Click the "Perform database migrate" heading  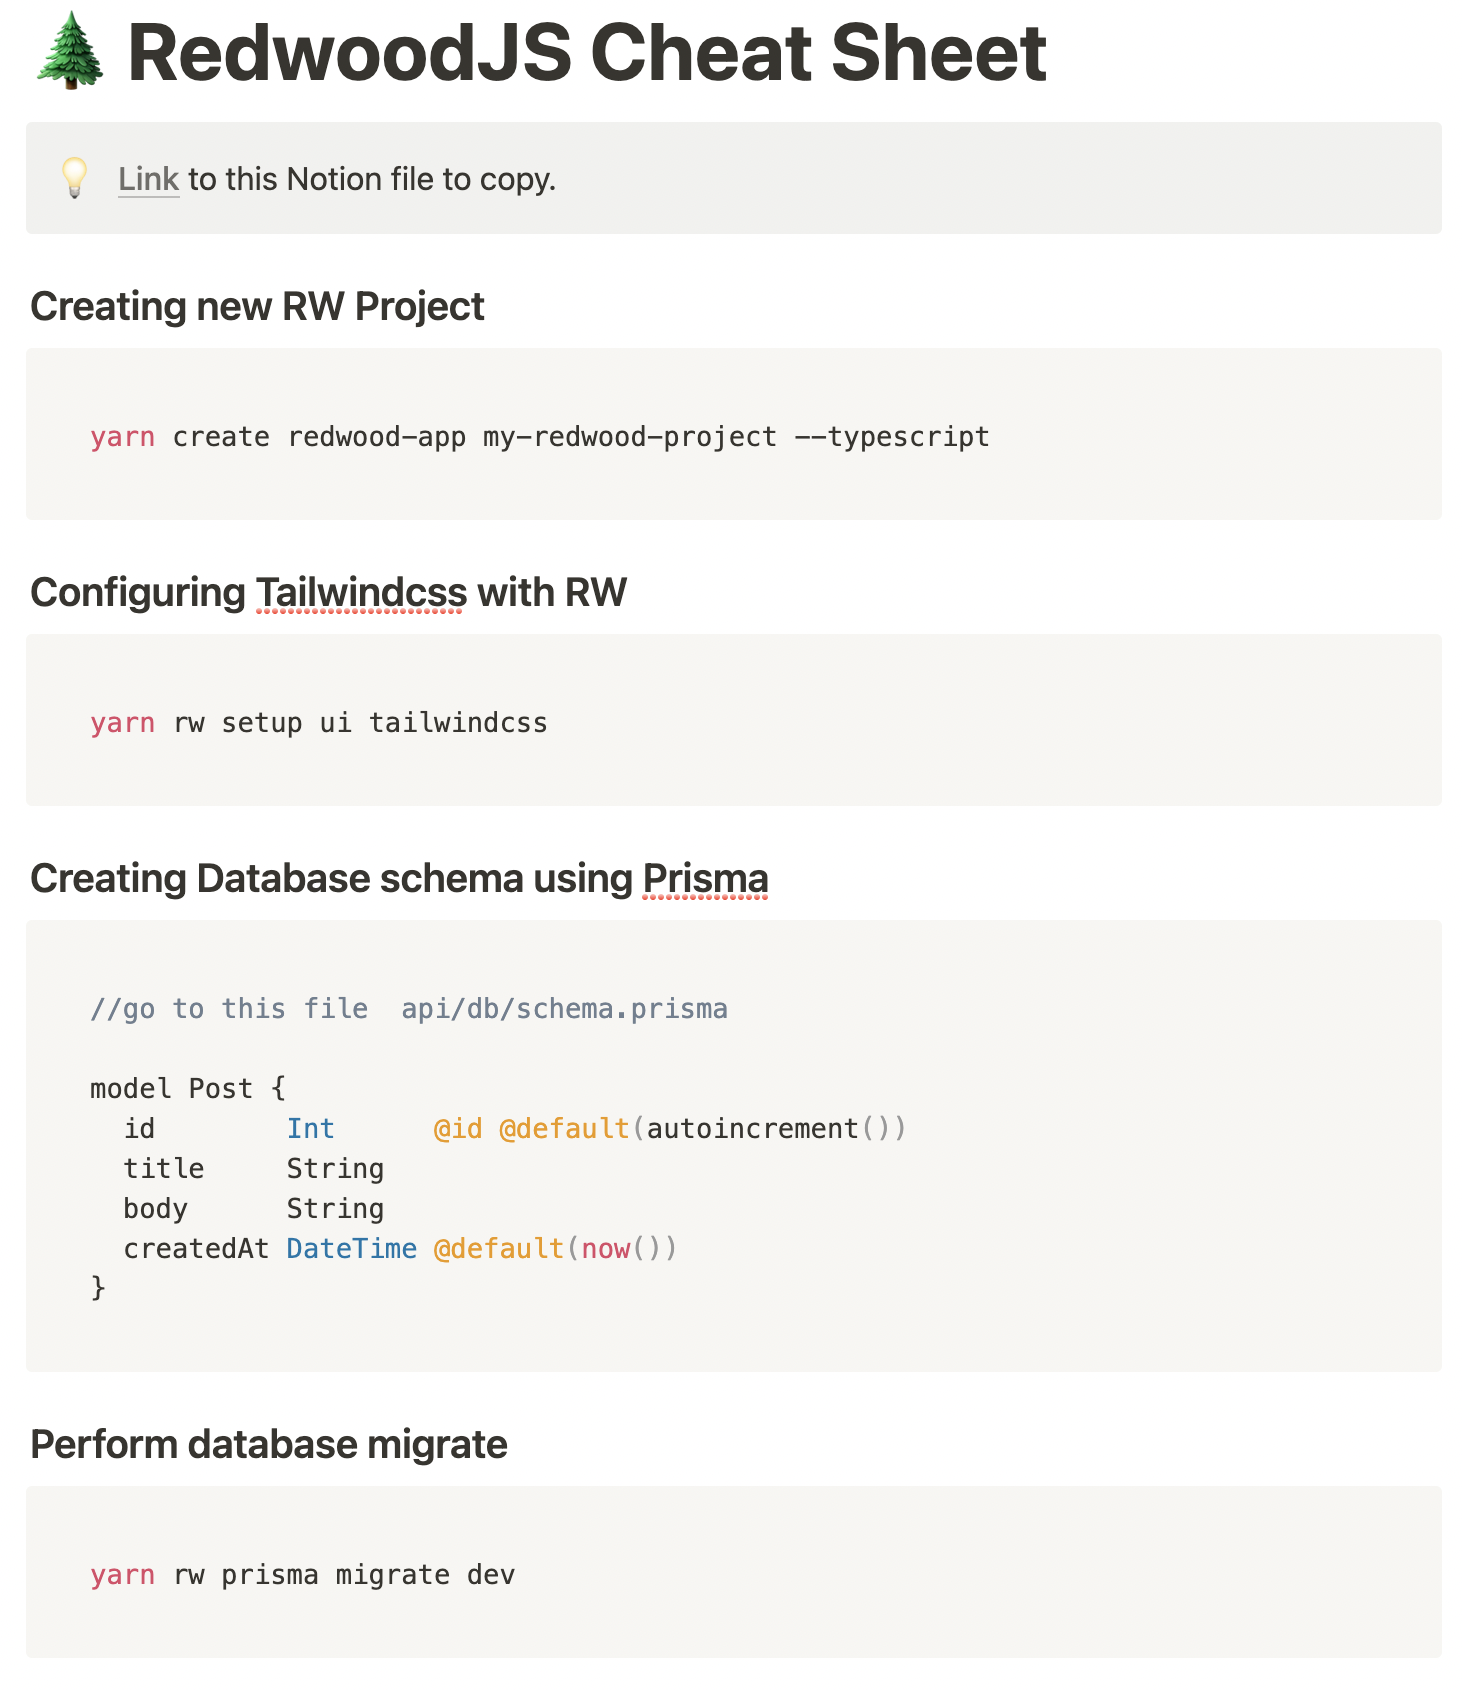pos(268,1444)
